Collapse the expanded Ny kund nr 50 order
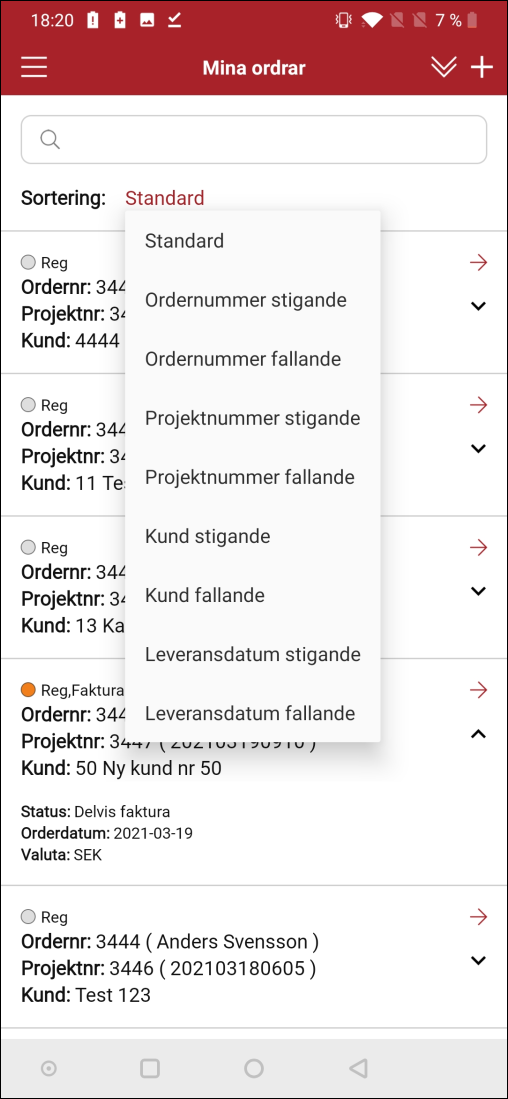 pos(479,734)
